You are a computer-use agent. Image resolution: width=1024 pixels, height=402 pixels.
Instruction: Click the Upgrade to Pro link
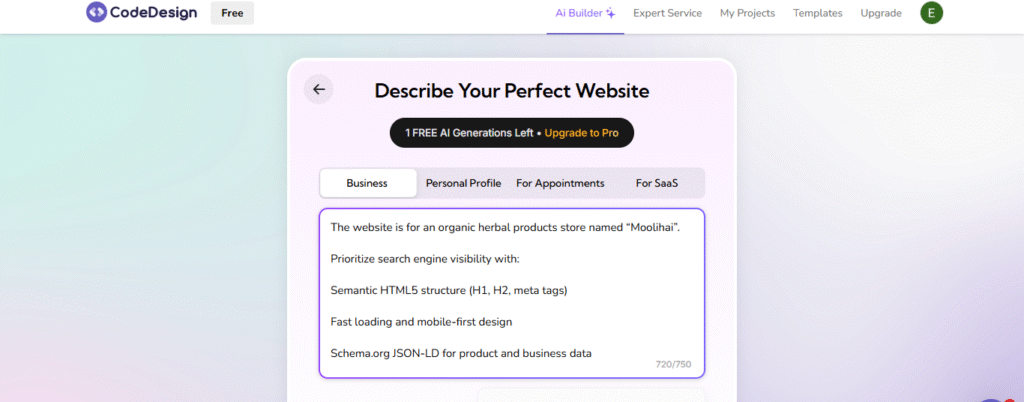[581, 133]
